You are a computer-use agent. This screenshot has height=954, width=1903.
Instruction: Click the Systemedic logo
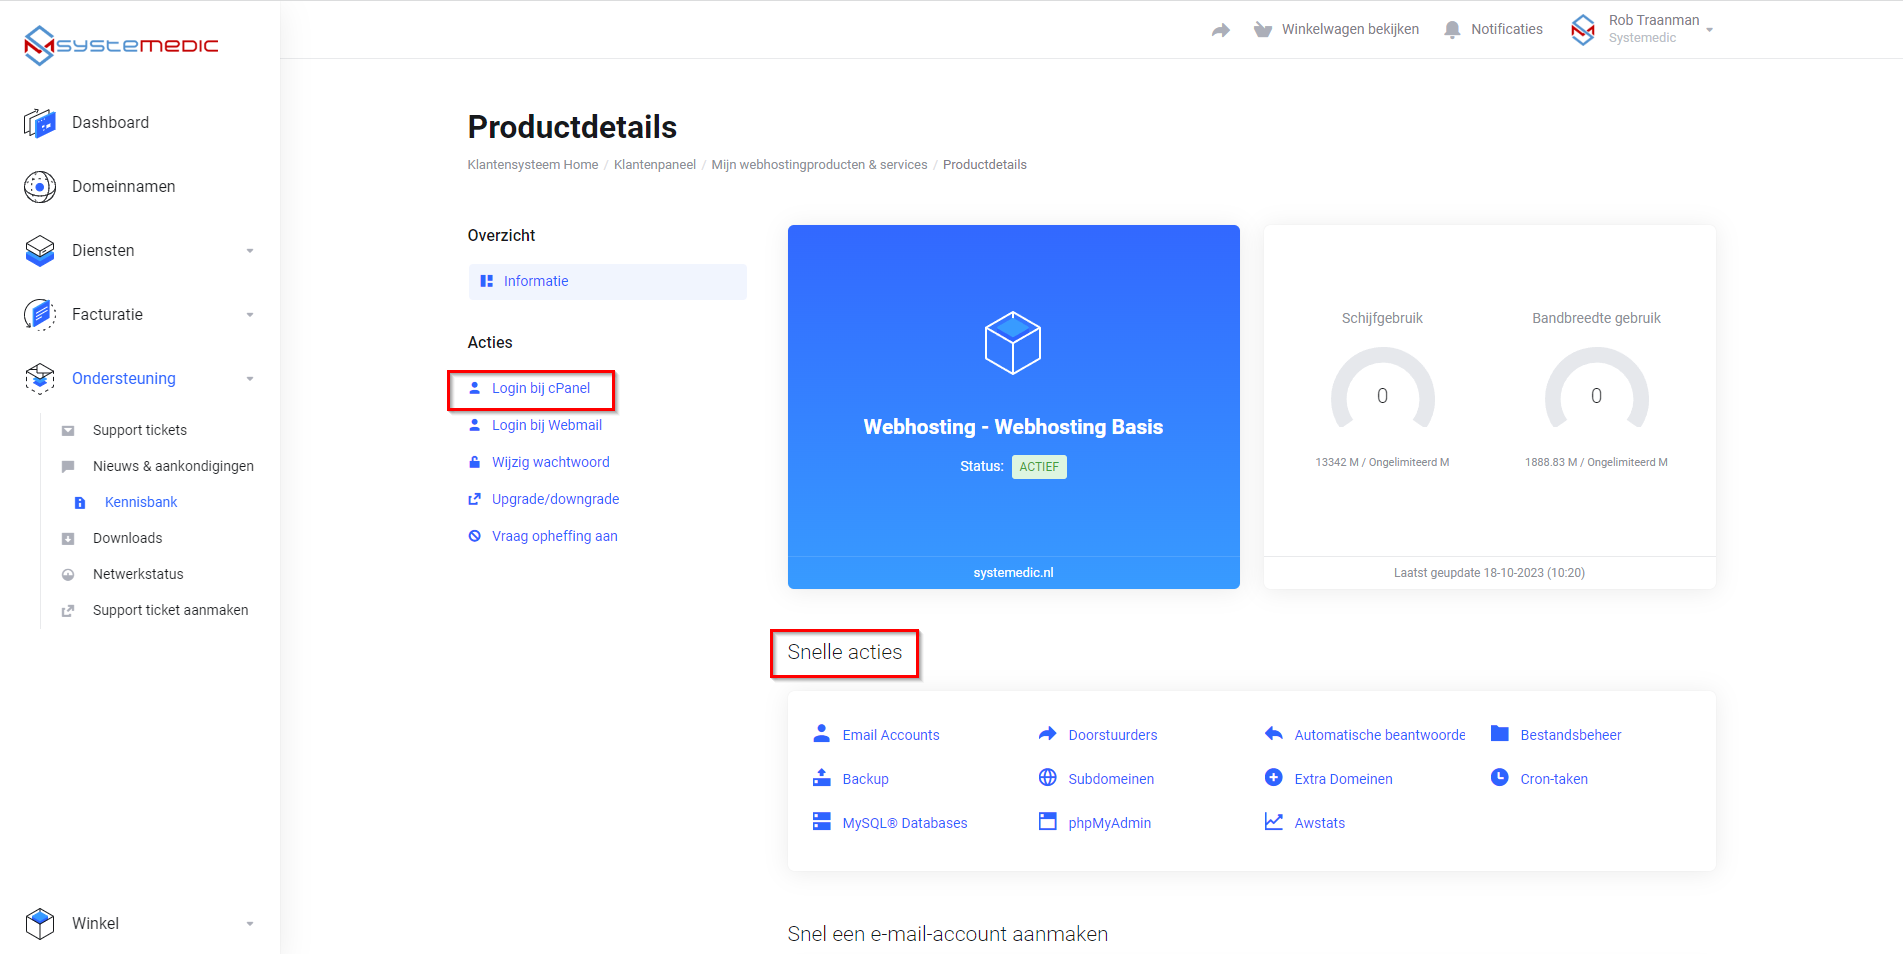click(121, 45)
